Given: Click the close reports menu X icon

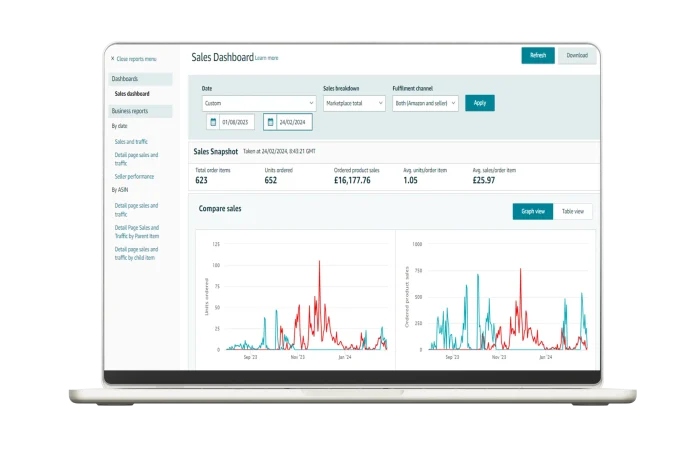Looking at the screenshot, I should pyautogui.click(x=113, y=59).
